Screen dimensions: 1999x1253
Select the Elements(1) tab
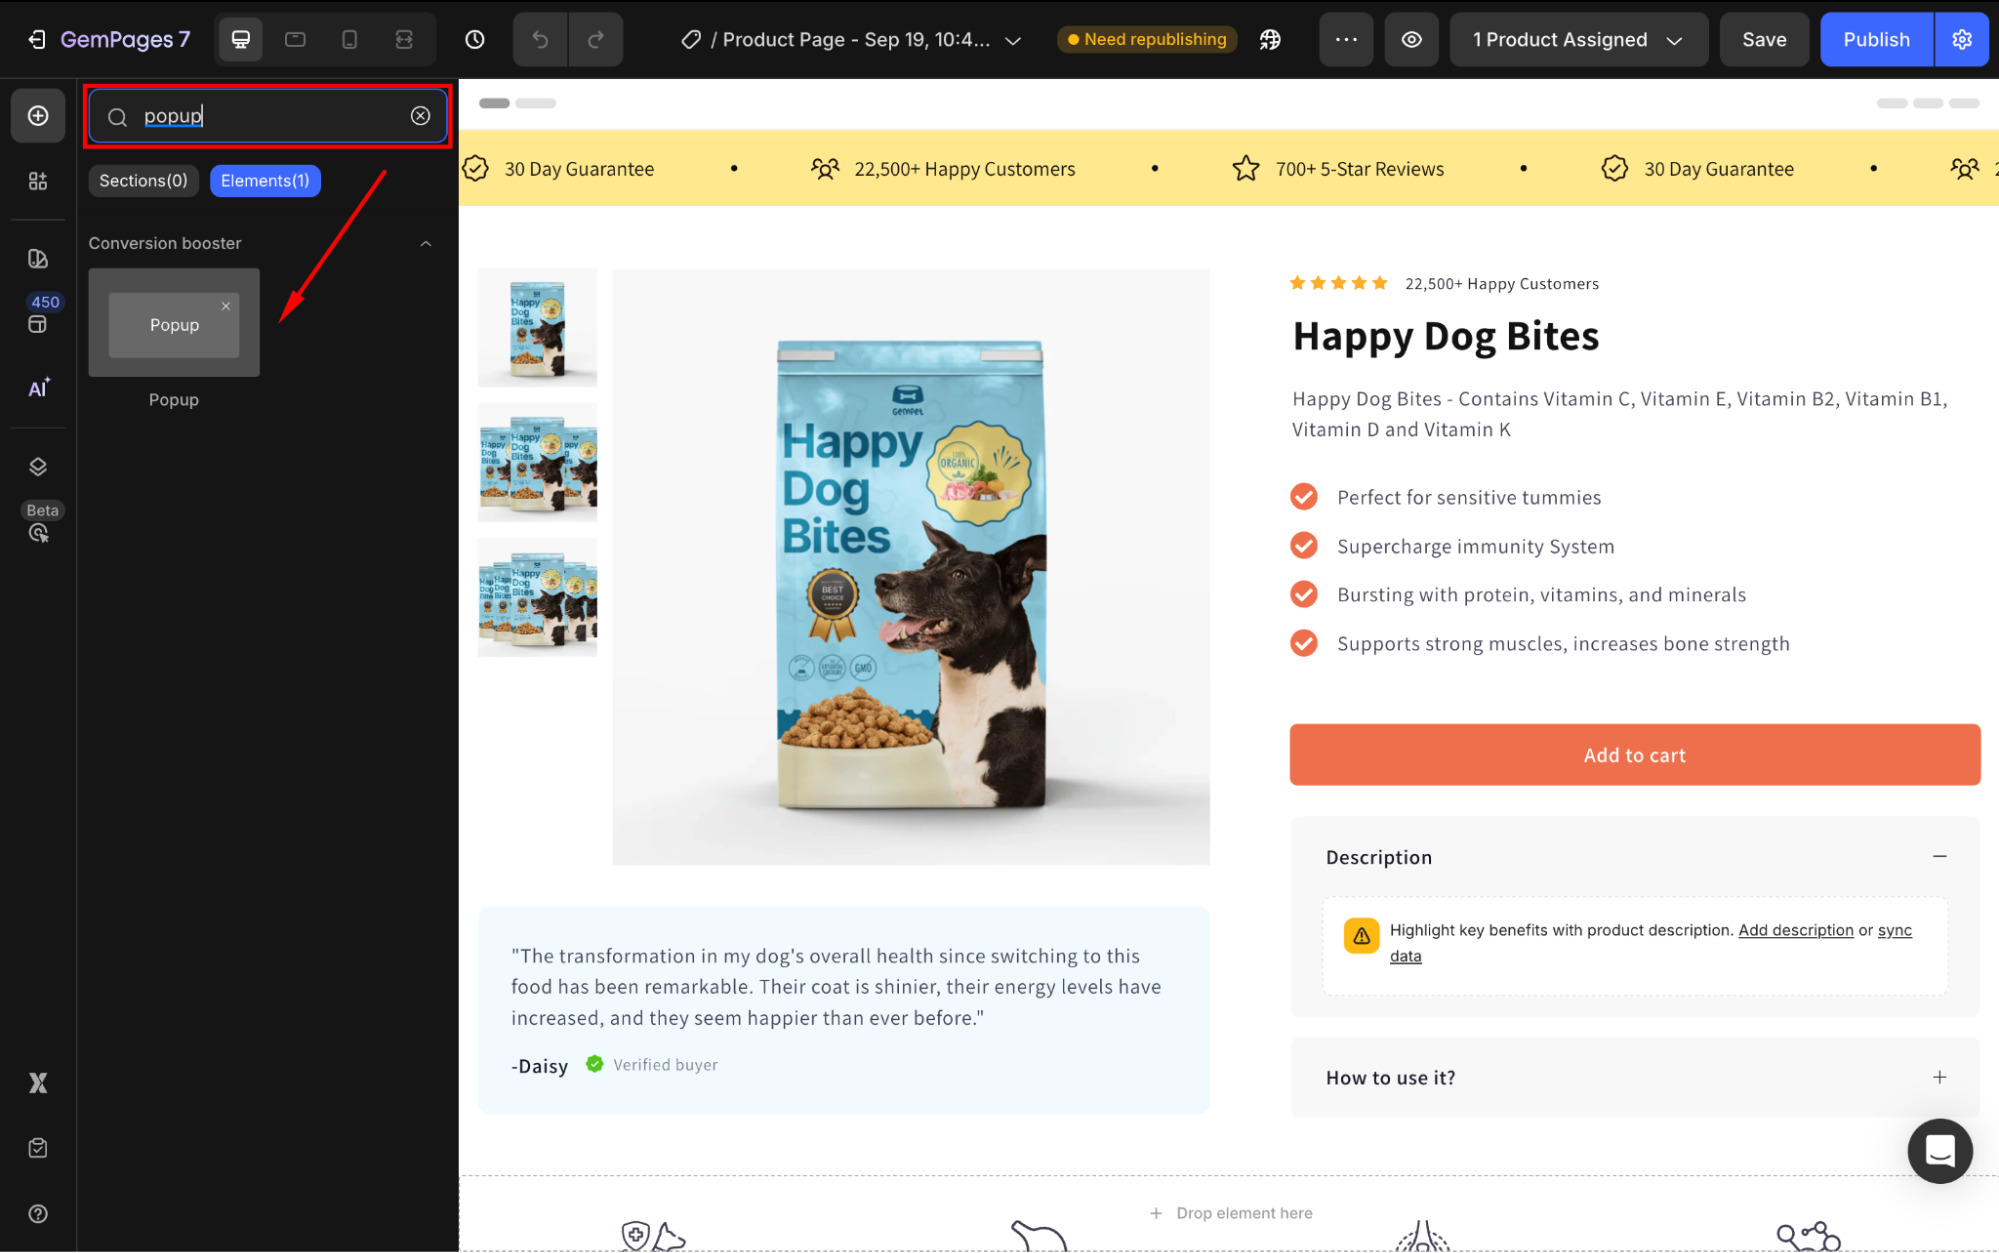point(265,181)
